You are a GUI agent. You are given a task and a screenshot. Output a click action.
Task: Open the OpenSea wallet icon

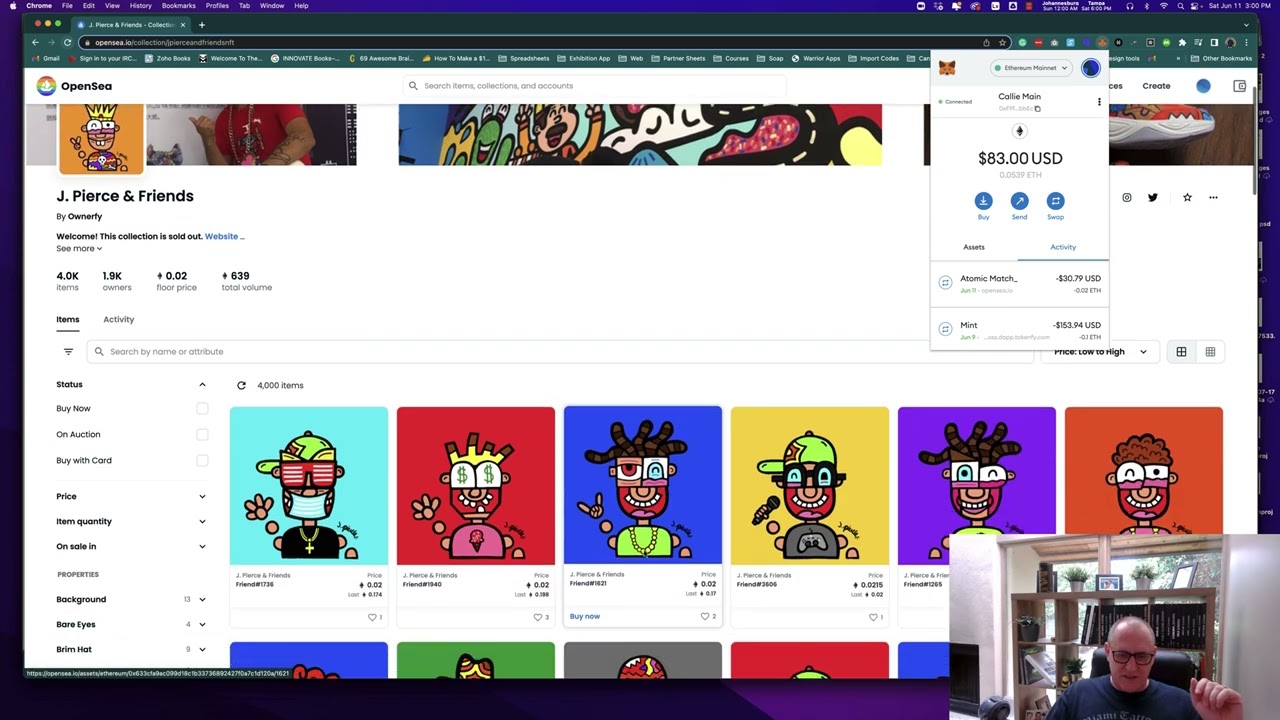(x=1240, y=86)
